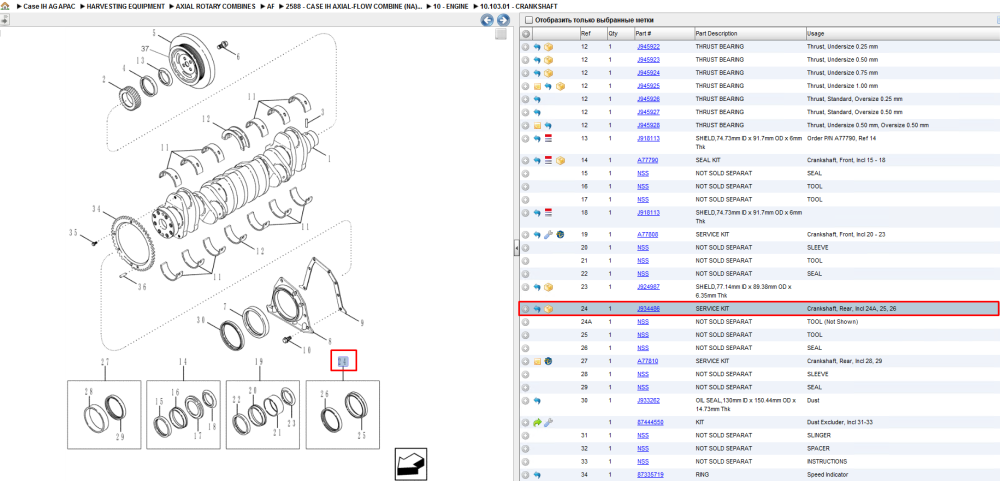Click the box icon in row J924987

coord(548,287)
